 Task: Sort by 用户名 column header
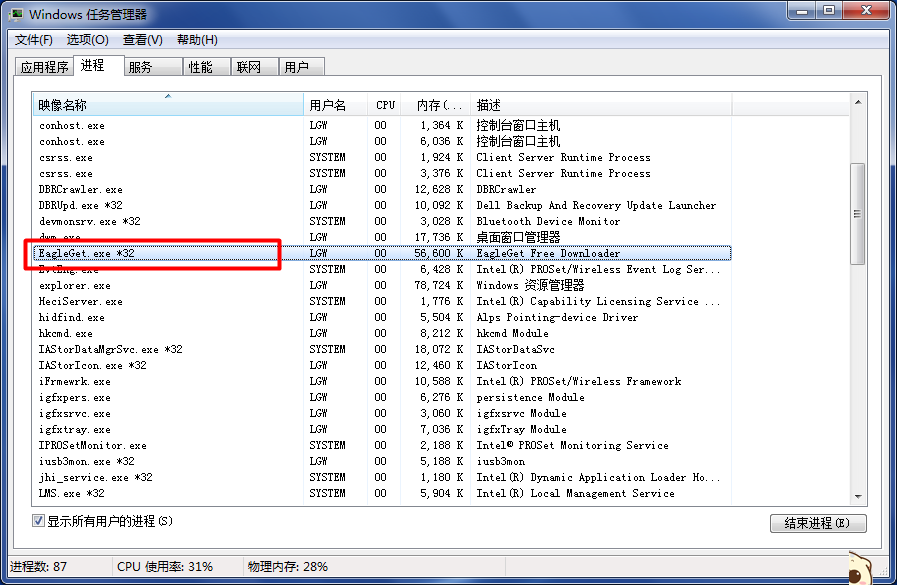tap(335, 105)
